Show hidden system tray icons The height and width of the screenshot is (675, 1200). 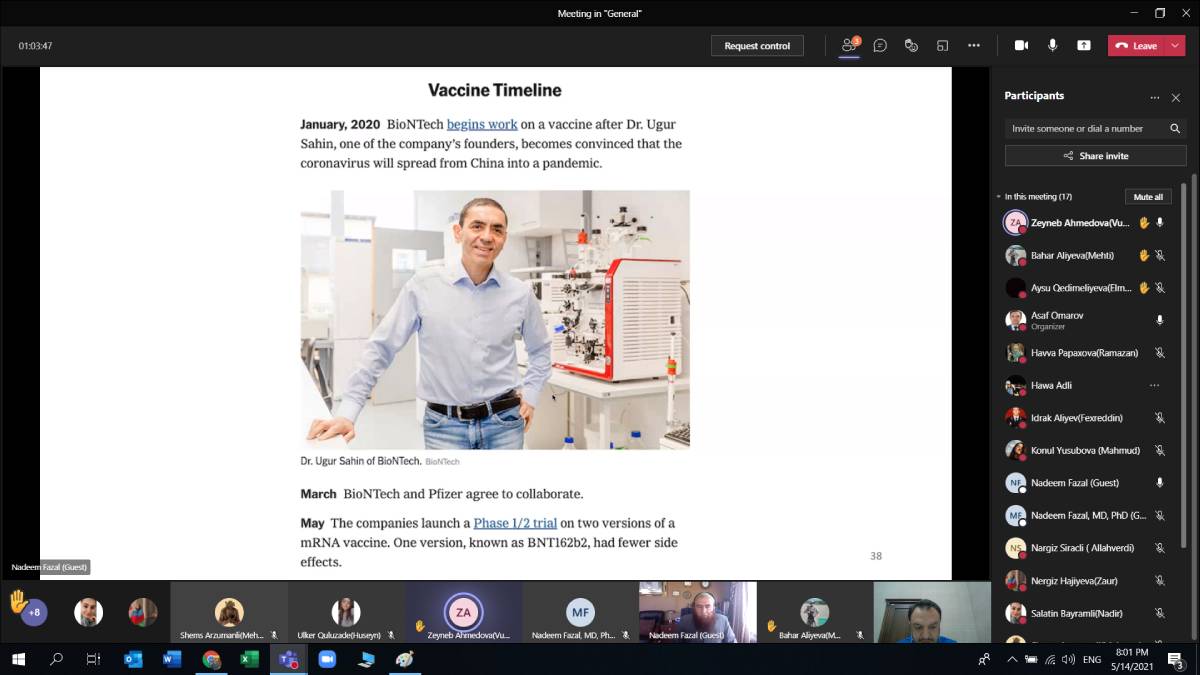(1012, 659)
